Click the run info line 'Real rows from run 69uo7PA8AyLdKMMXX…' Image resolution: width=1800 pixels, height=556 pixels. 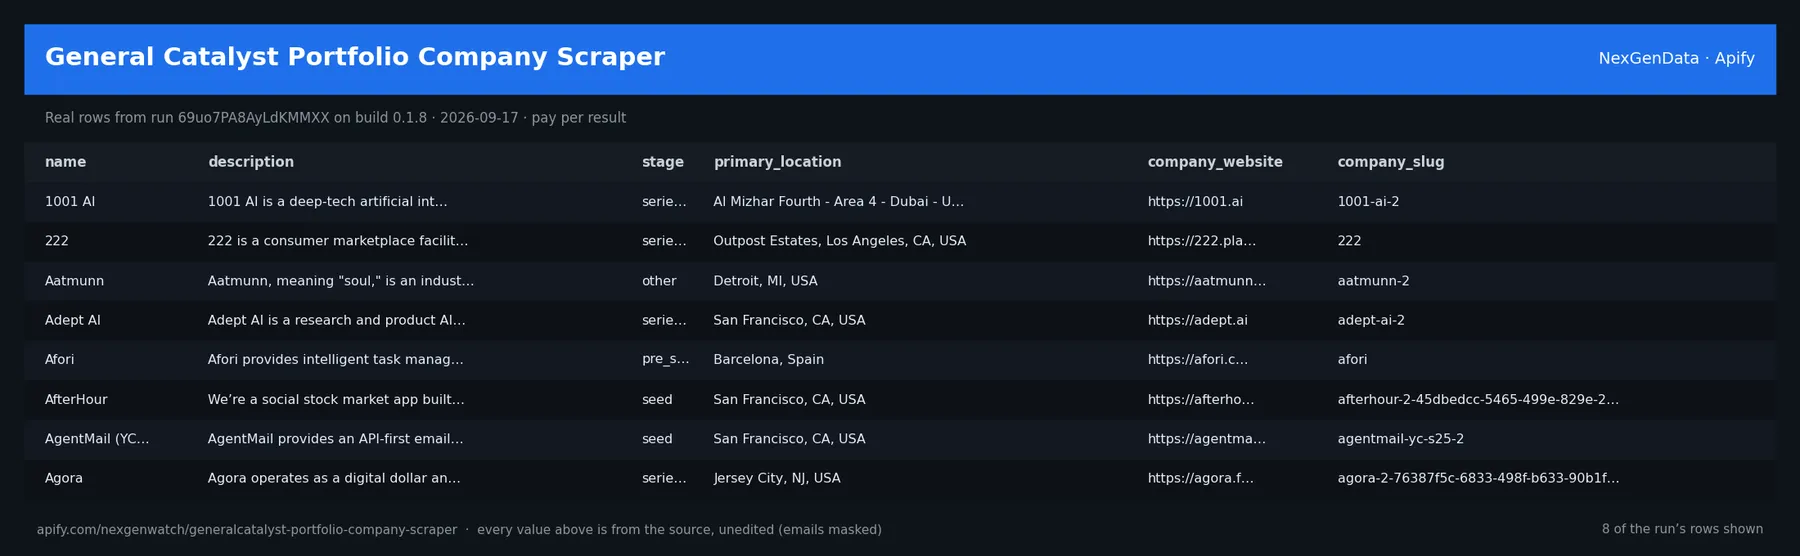pyautogui.click(x=336, y=118)
